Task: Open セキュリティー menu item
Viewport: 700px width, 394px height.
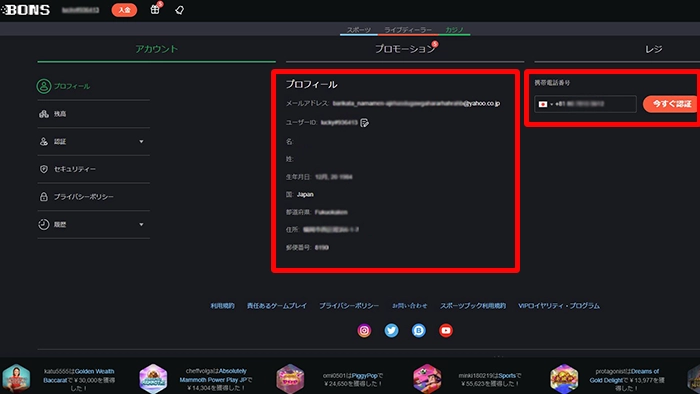Action: 94,169
